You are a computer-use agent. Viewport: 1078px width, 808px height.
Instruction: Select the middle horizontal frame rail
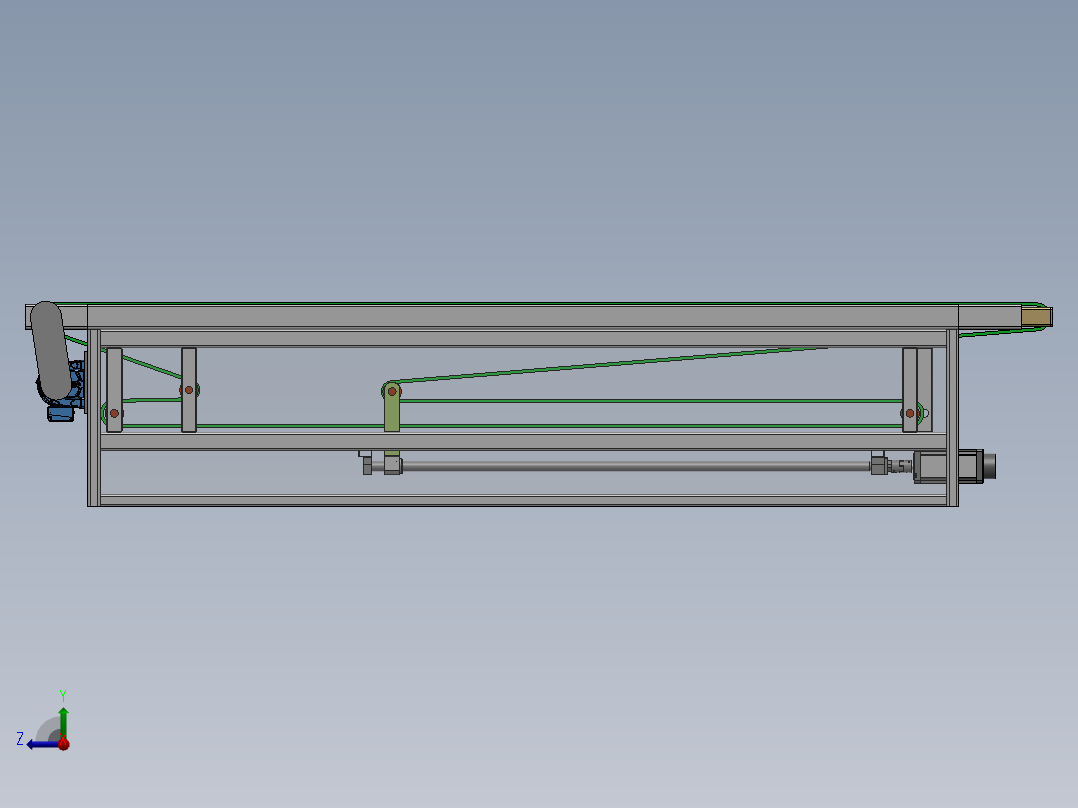click(x=522, y=441)
